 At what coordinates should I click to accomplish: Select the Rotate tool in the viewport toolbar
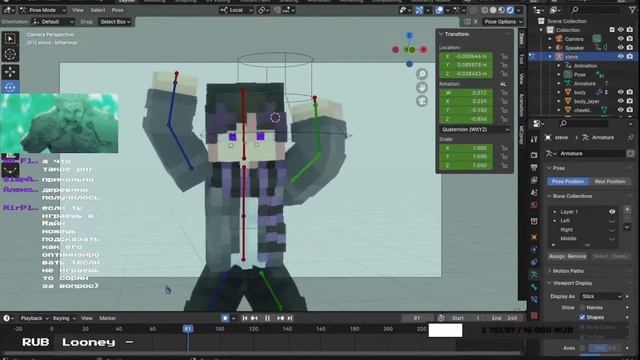click(10, 87)
